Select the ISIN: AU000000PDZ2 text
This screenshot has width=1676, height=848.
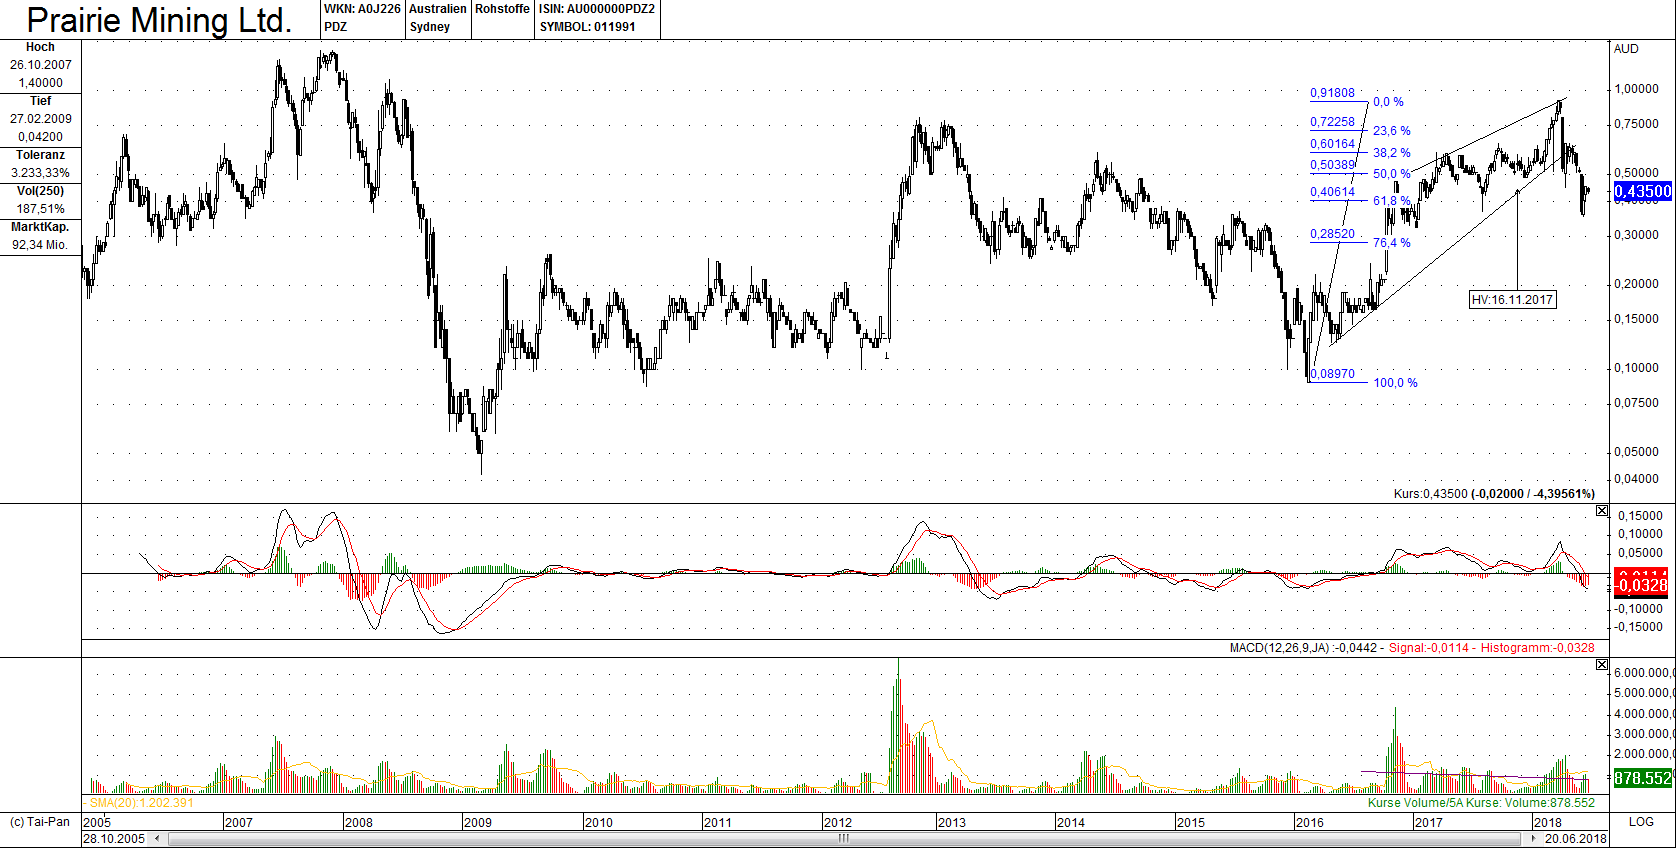coord(597,9)
